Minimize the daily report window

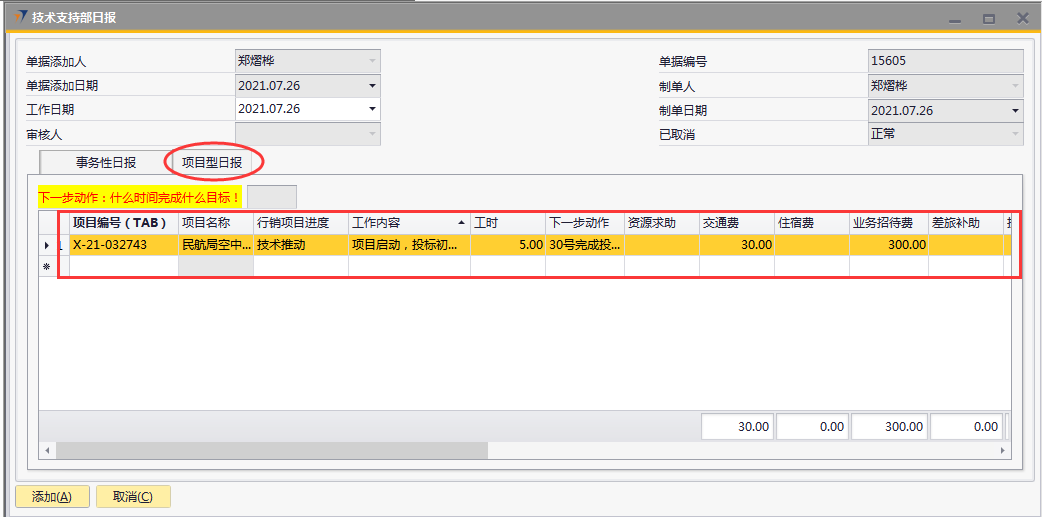tap(954, 18)
